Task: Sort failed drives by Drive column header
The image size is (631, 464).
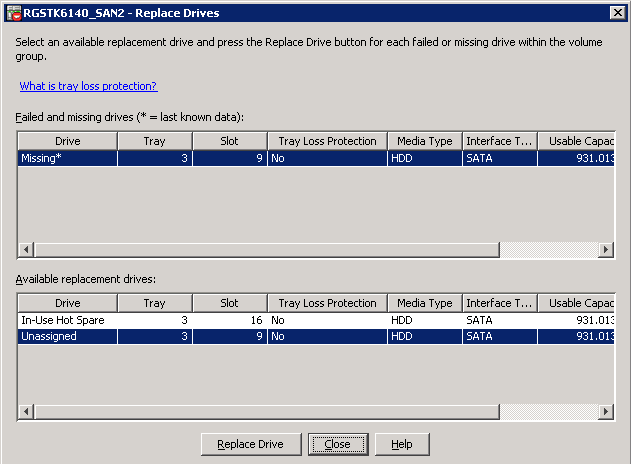Action: point(67,141)
